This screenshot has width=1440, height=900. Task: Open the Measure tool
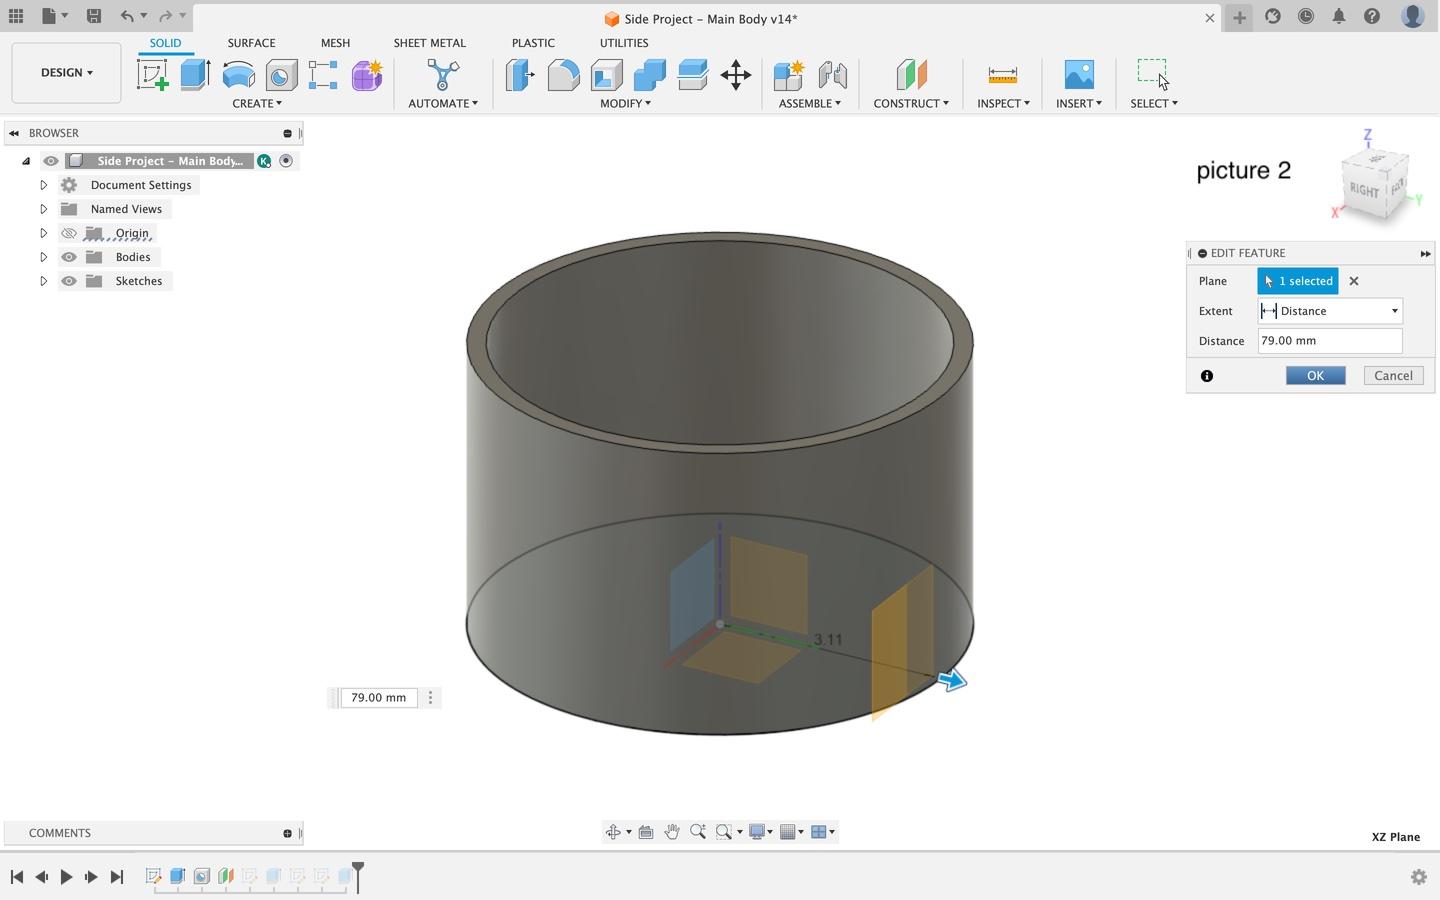point(1002,75)
